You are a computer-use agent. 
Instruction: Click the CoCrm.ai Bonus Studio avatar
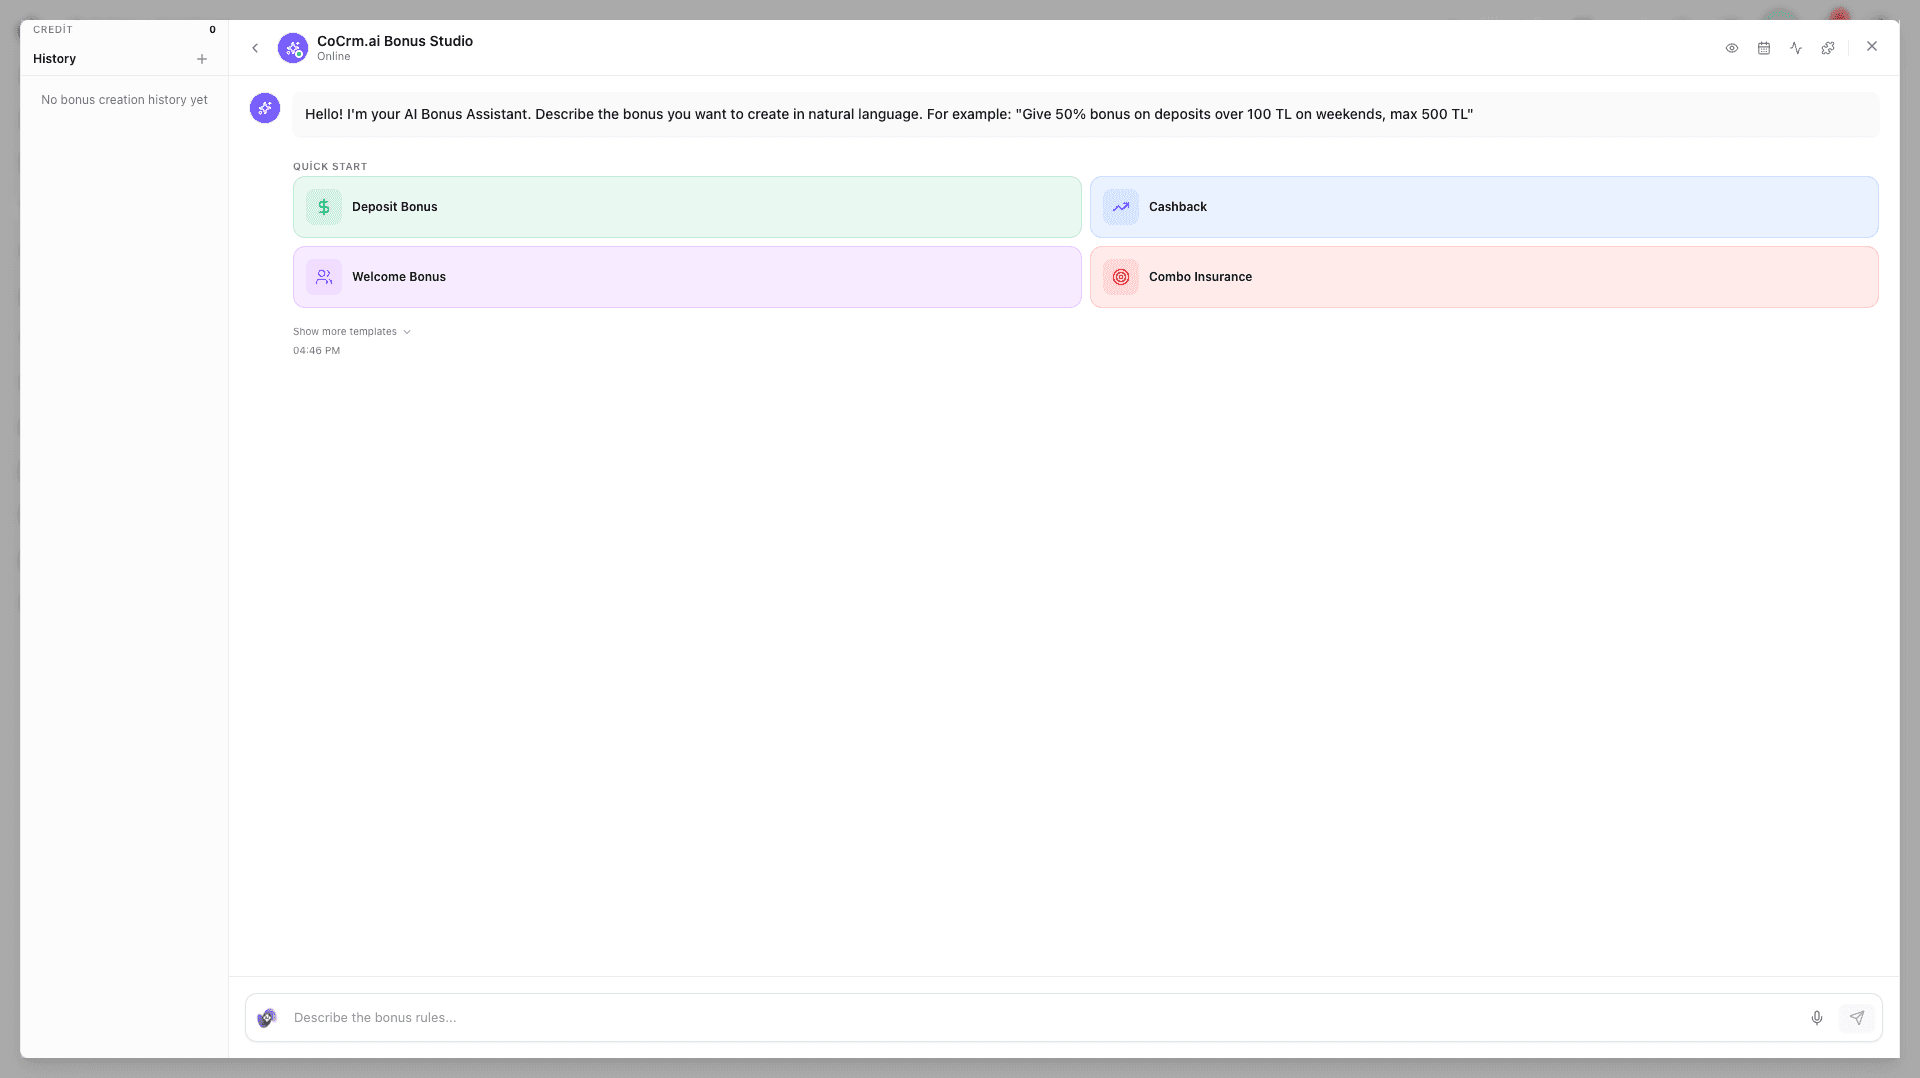tap(292, 48)
